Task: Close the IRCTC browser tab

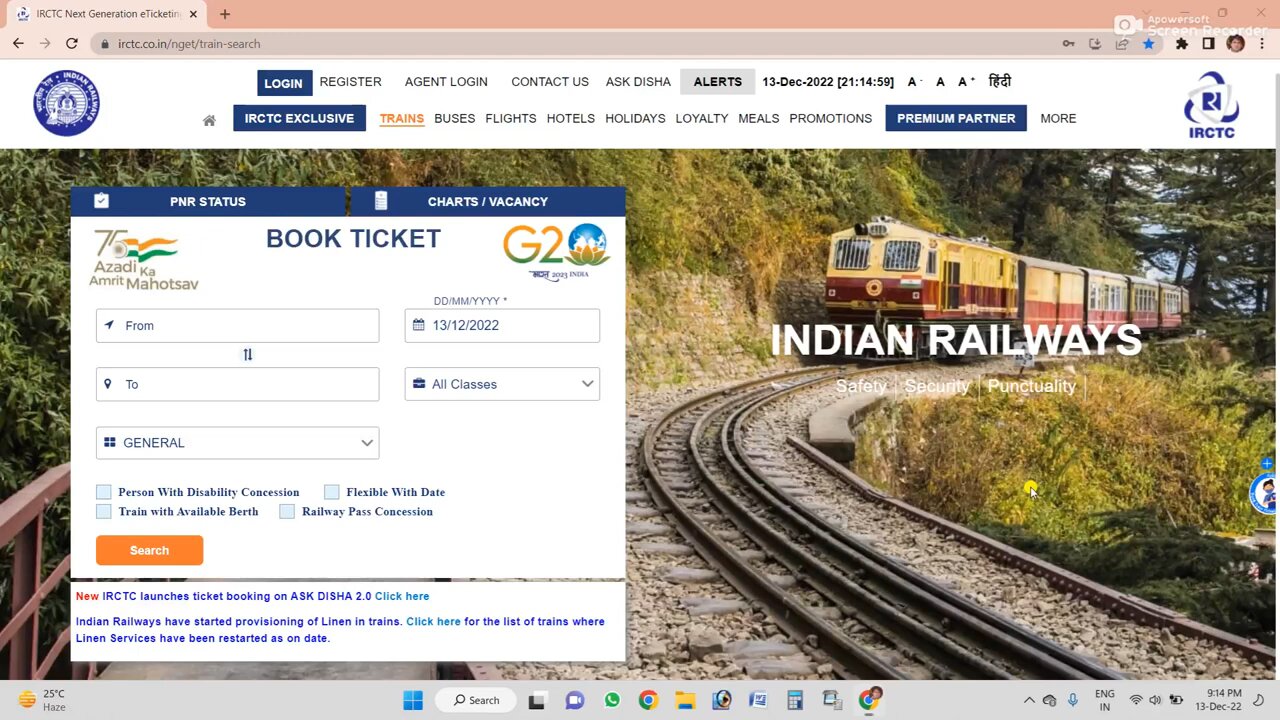Action: 193,14
